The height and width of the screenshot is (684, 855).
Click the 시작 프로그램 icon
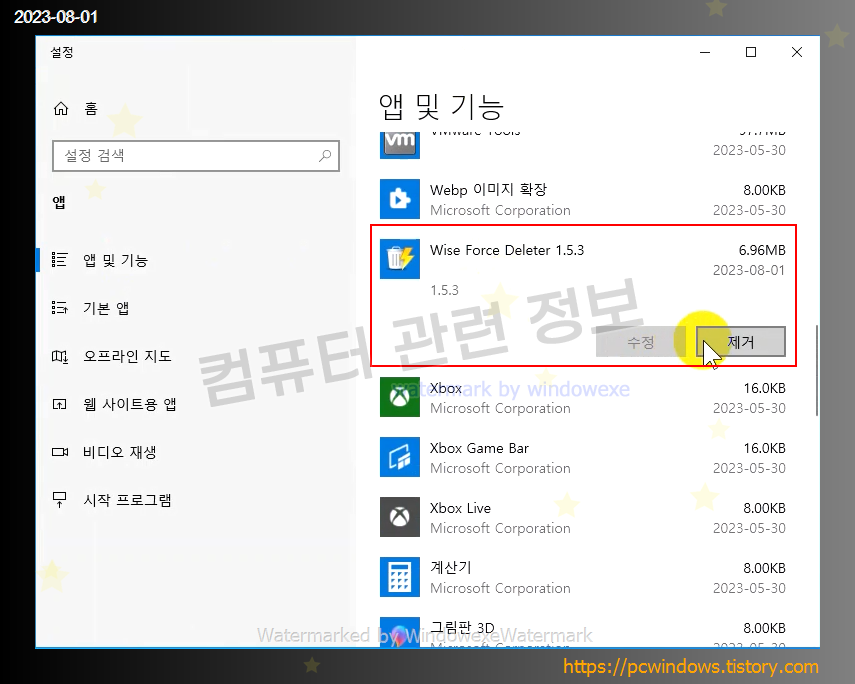[x=59, y=500]
